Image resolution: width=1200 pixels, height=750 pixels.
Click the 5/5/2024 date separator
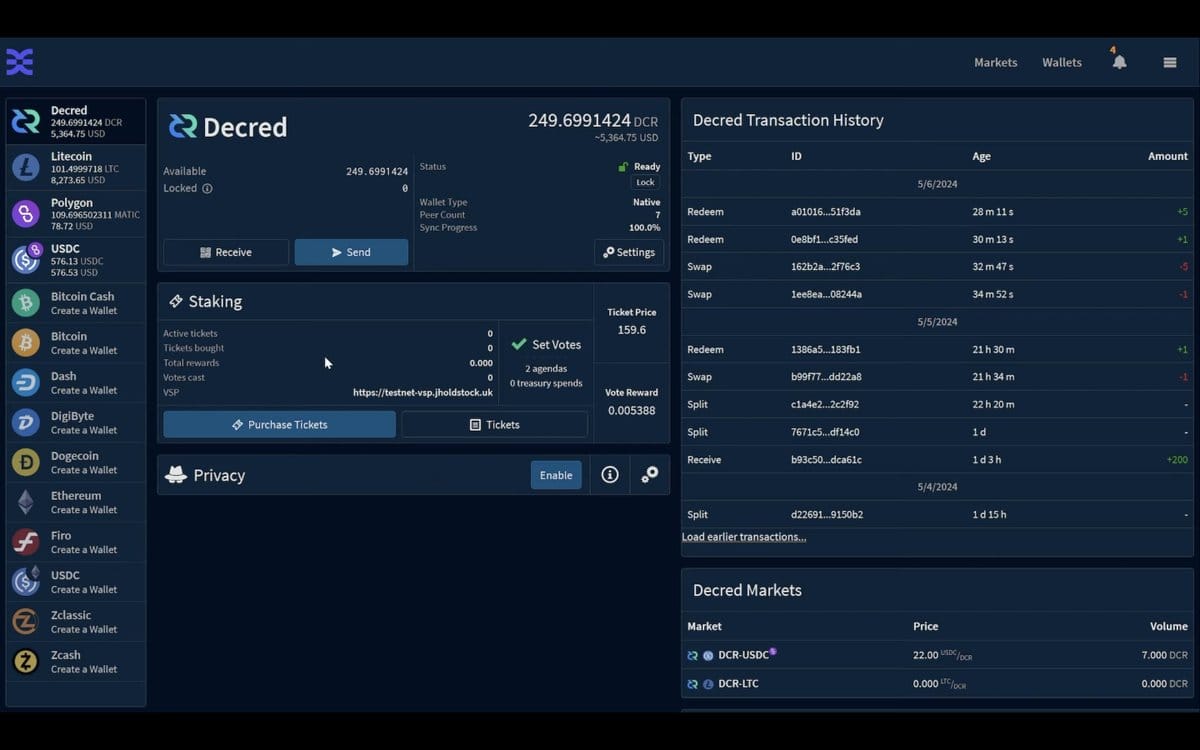pos(937,322)
